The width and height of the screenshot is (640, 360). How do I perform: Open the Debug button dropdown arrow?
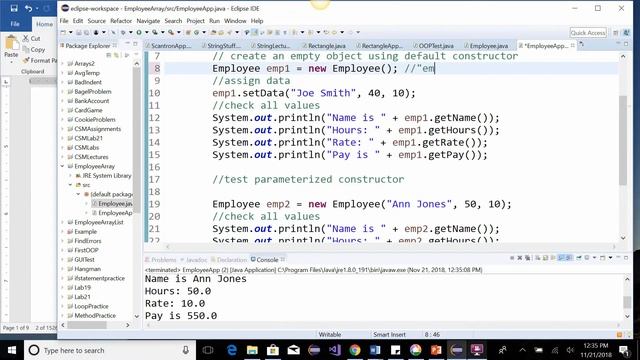(x=131, y=32)
